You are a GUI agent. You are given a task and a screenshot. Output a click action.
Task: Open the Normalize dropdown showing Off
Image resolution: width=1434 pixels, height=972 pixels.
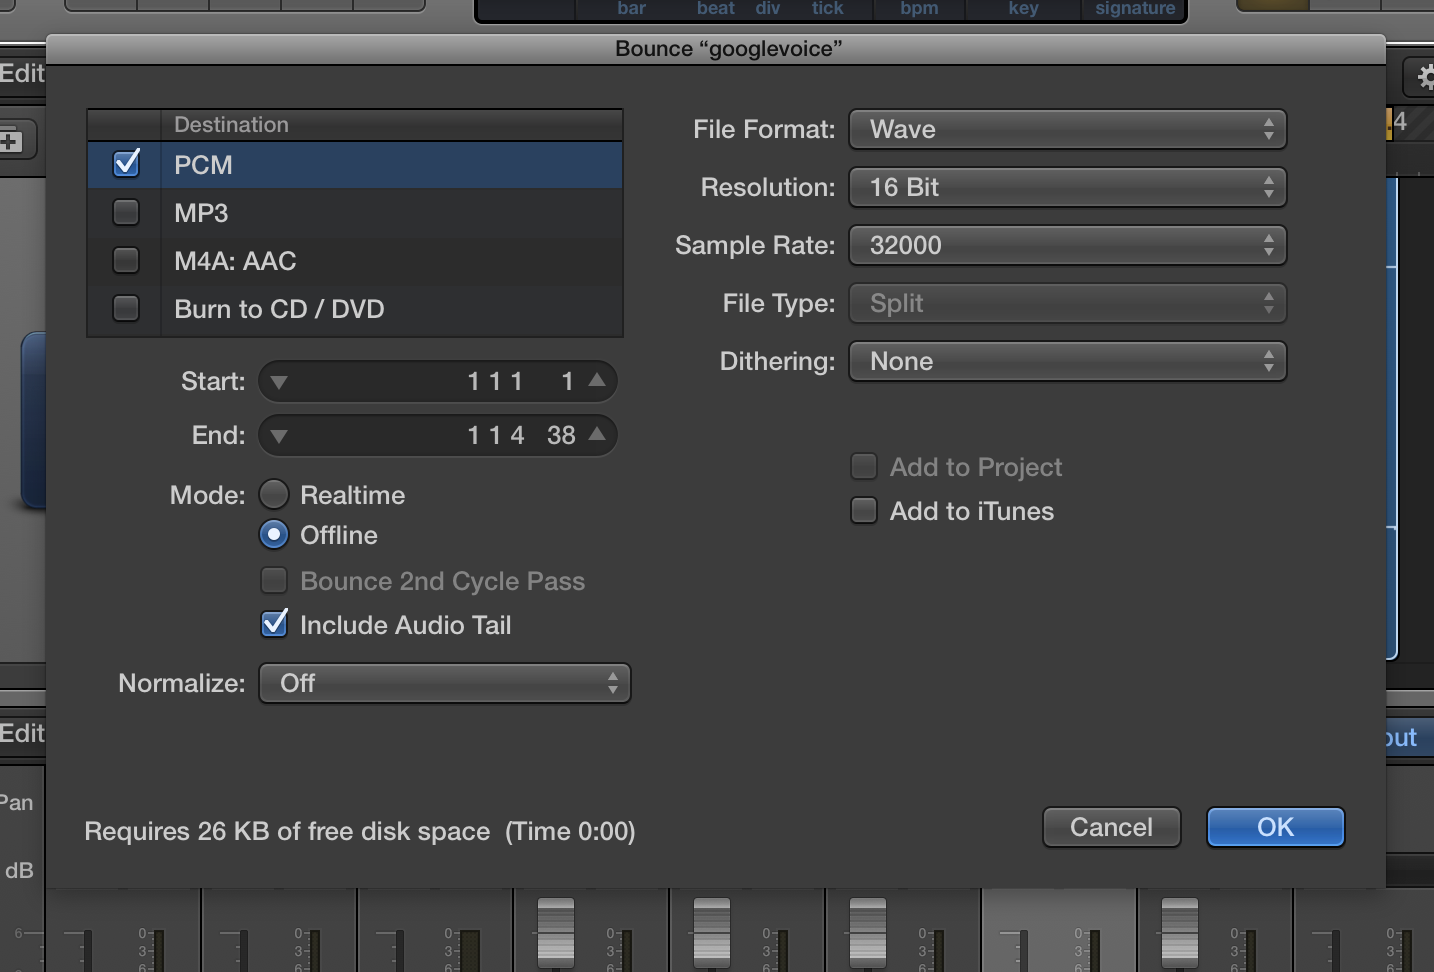click(444, 683)
